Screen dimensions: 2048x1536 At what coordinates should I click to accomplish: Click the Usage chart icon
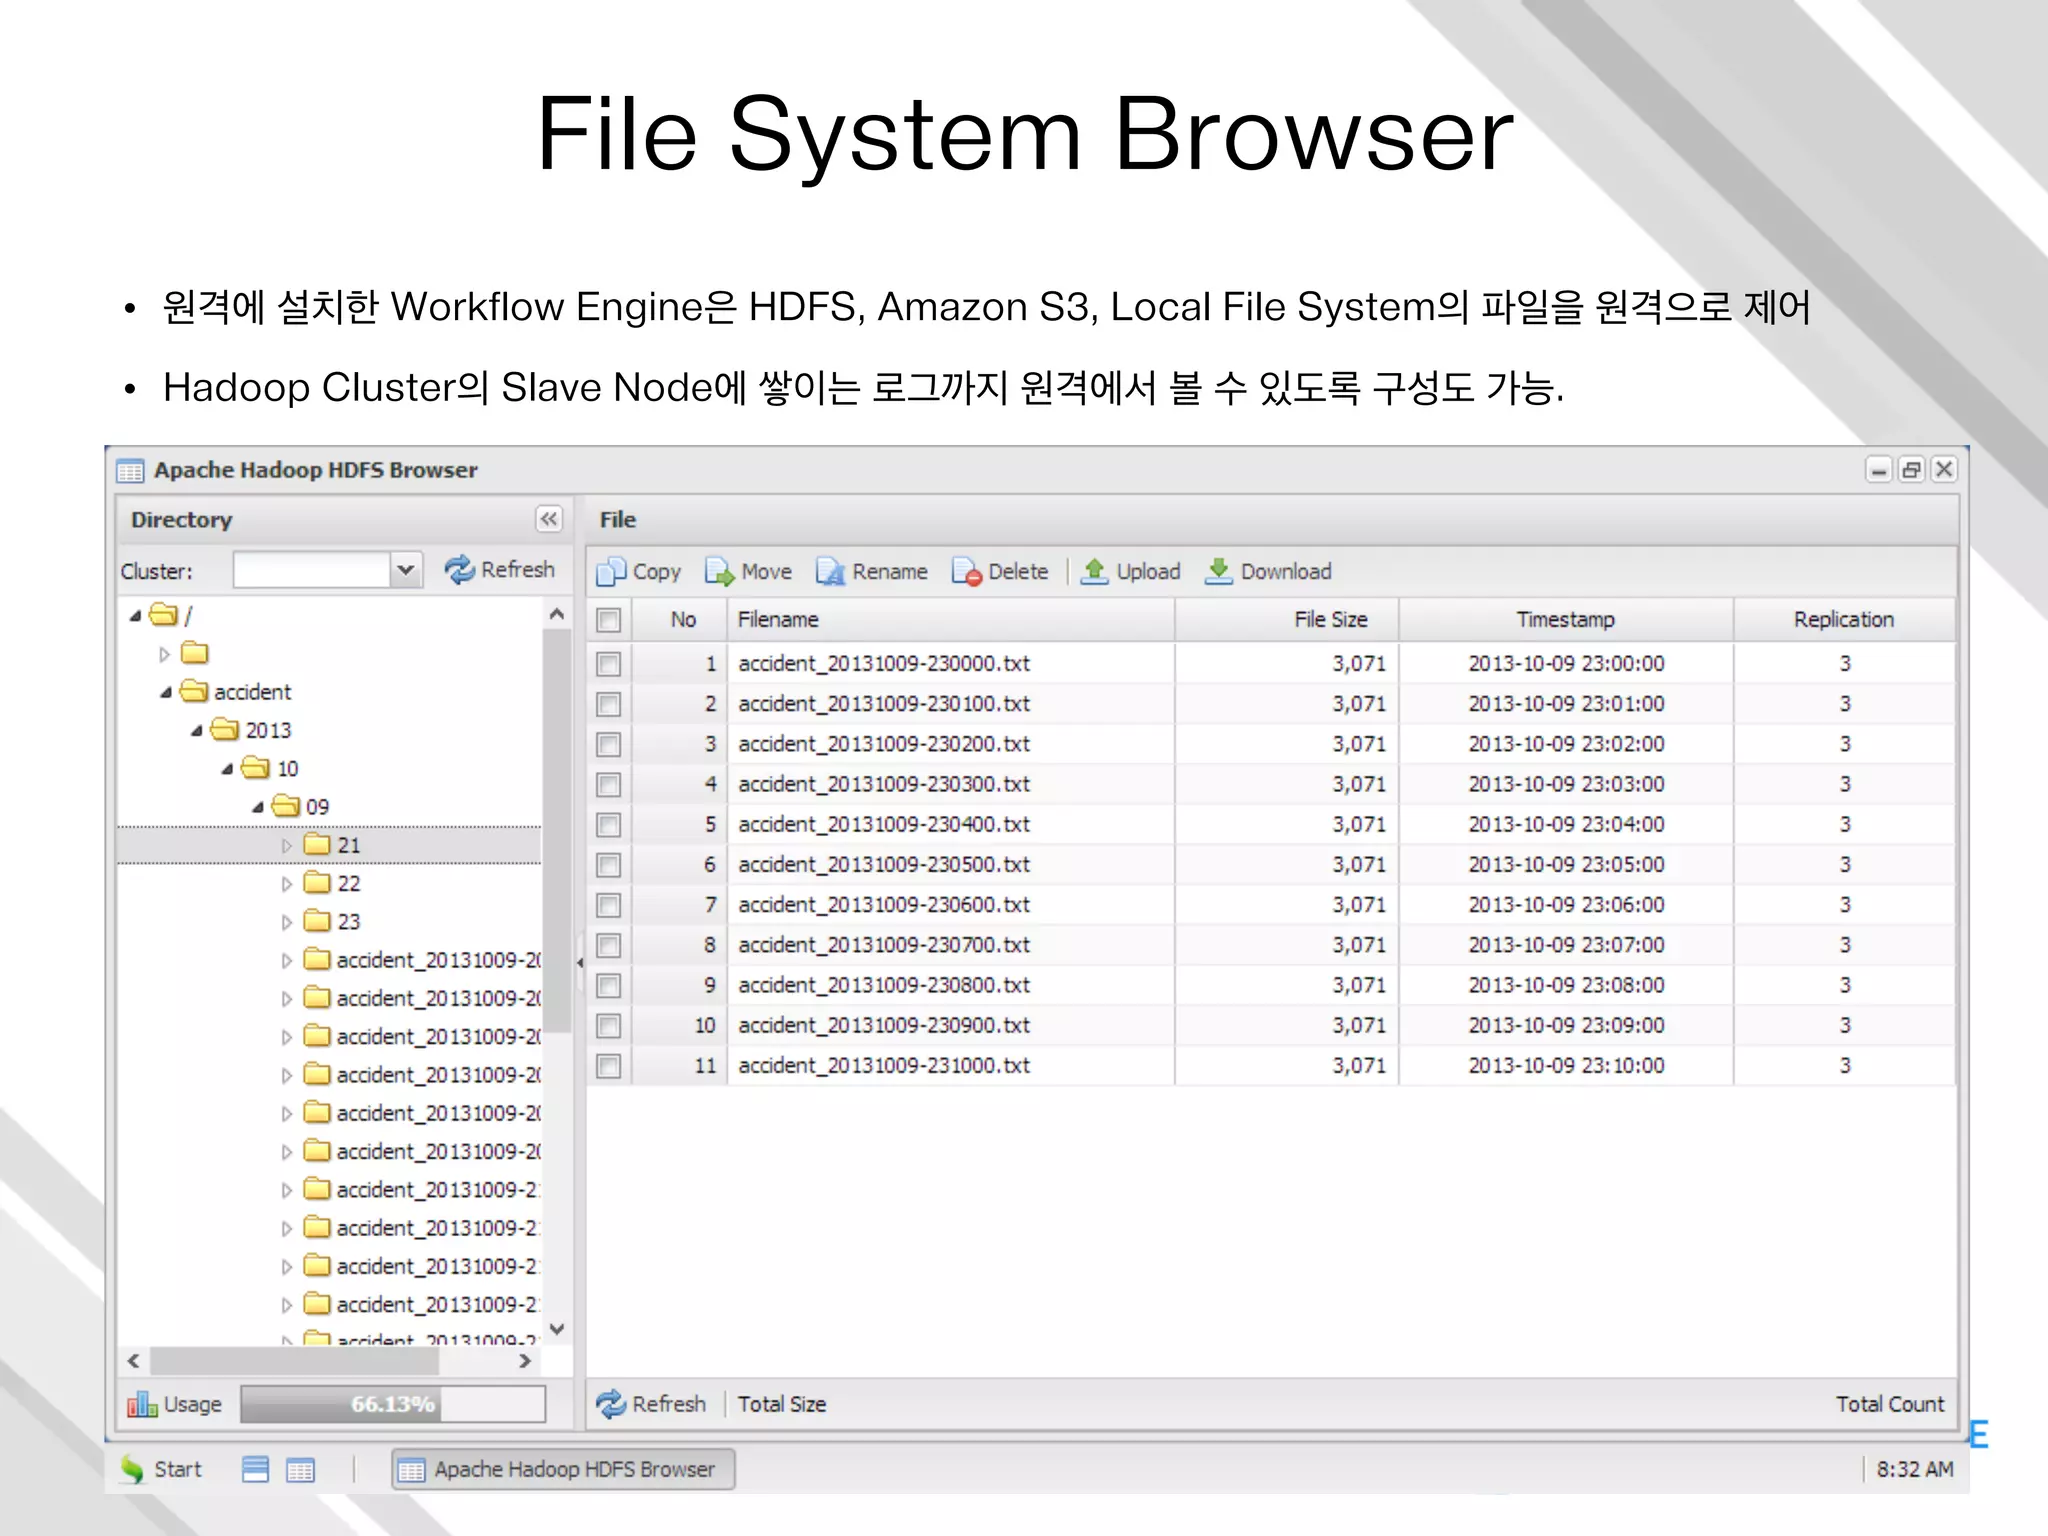141,1404
